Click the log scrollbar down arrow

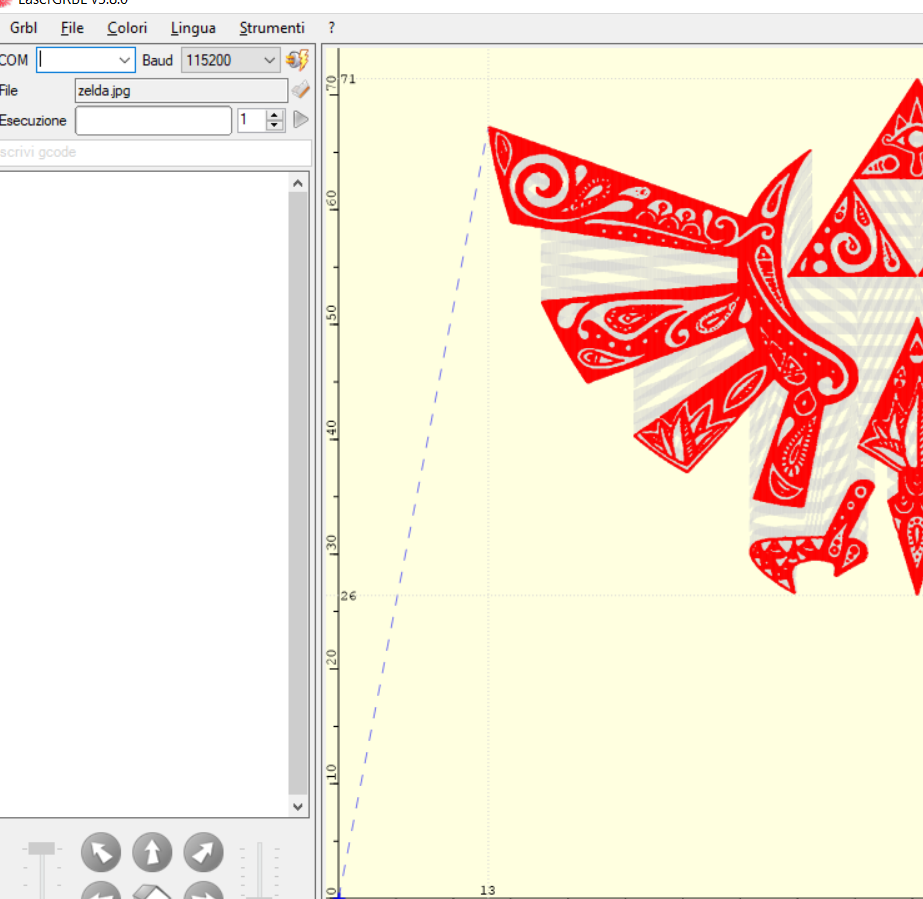pyautogui.click(x=298, y=807)
